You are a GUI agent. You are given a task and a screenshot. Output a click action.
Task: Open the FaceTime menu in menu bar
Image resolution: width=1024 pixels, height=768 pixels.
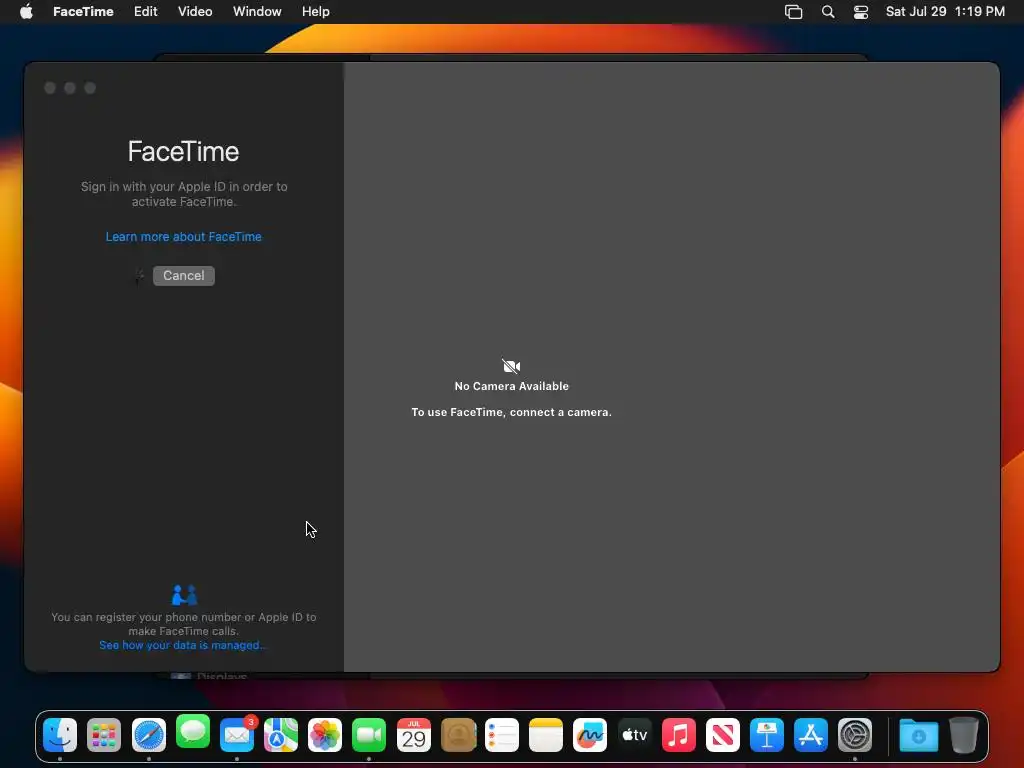click(x=83, y=12)
